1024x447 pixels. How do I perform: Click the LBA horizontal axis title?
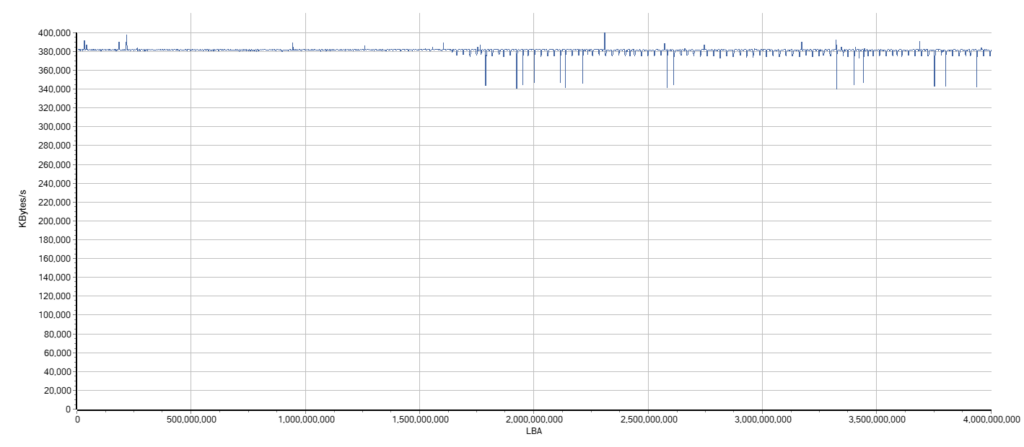[534, 432]
